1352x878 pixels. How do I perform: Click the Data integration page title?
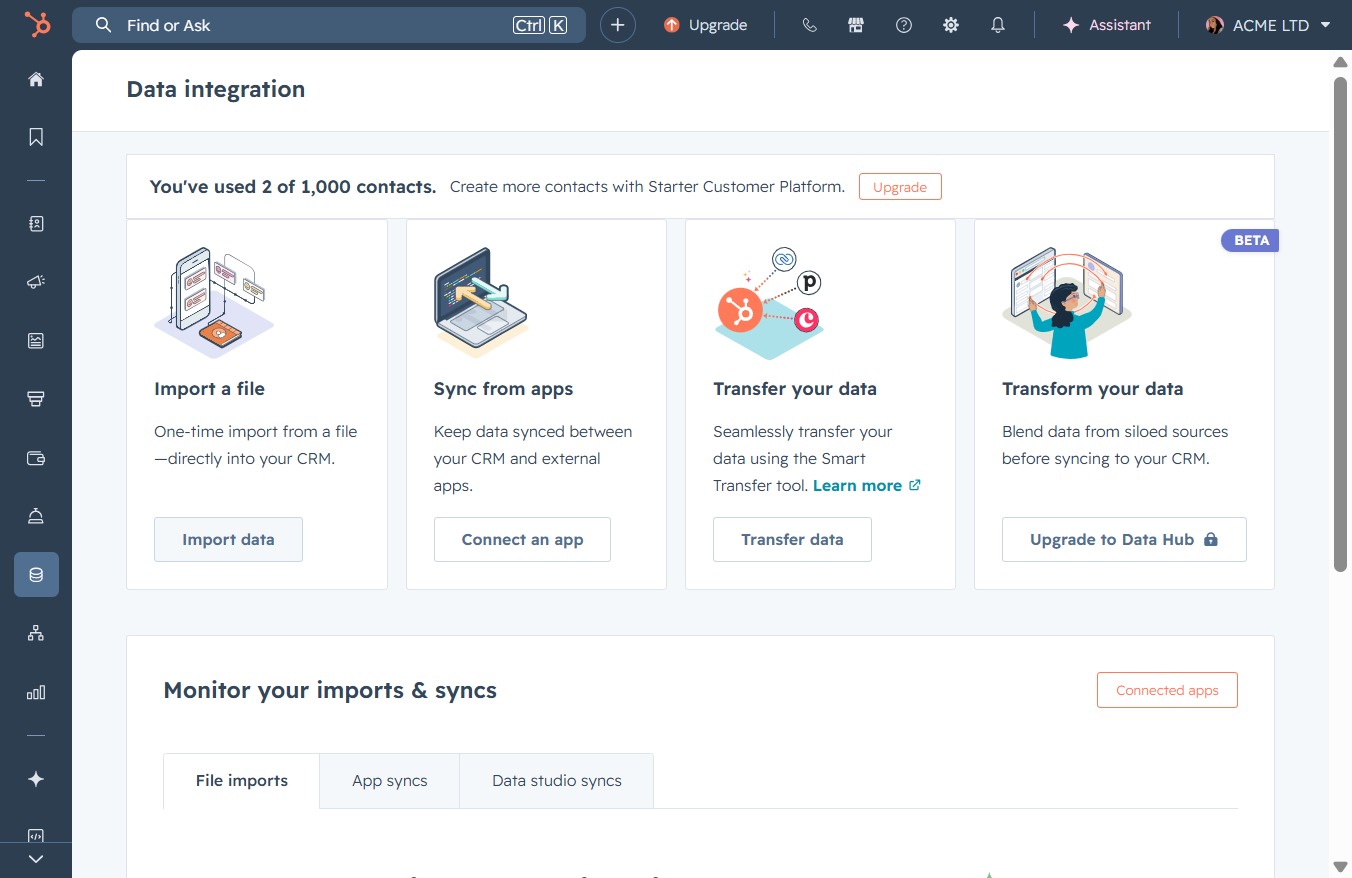point(216,89)
